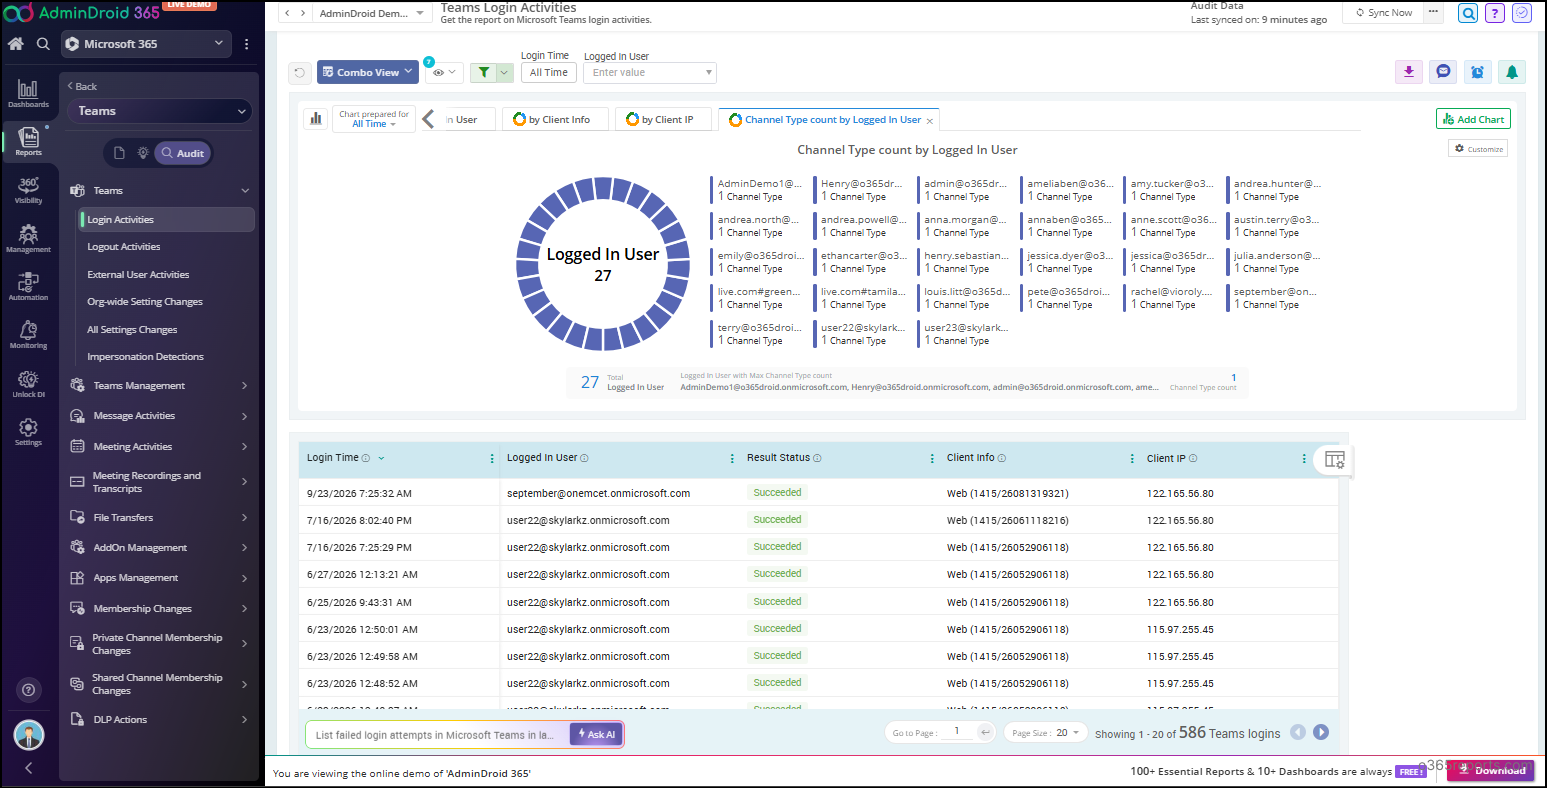Click the sidebar search magnifier icon
Image resolution: width=1547 pixels, height=788 pixels.
point(43,44)
